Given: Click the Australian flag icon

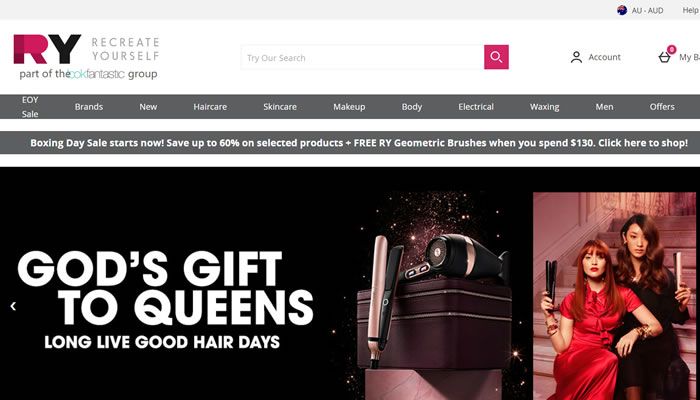Looking at the screenshot, I should (x=622, y=10).
